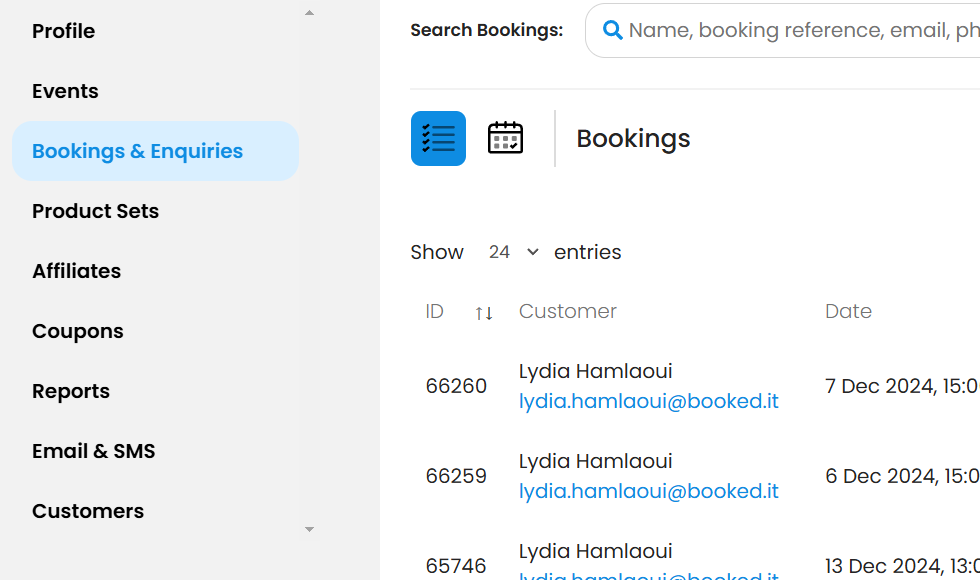The width and height of the screenshot is (980, 580).
Task: Focus the Search Bookings input field
Action: pyautogui.click(x=800, y=30)
